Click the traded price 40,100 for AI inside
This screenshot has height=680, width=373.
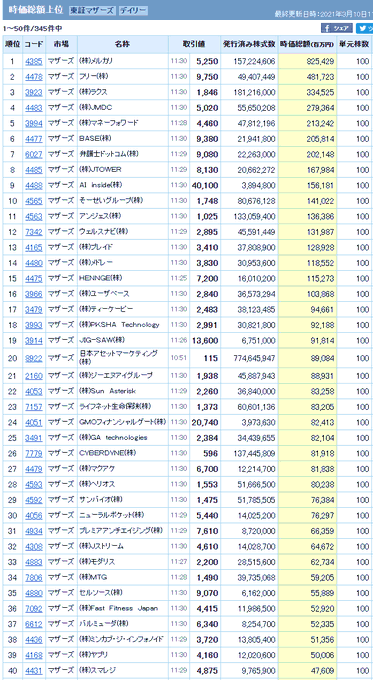point(205,186)
